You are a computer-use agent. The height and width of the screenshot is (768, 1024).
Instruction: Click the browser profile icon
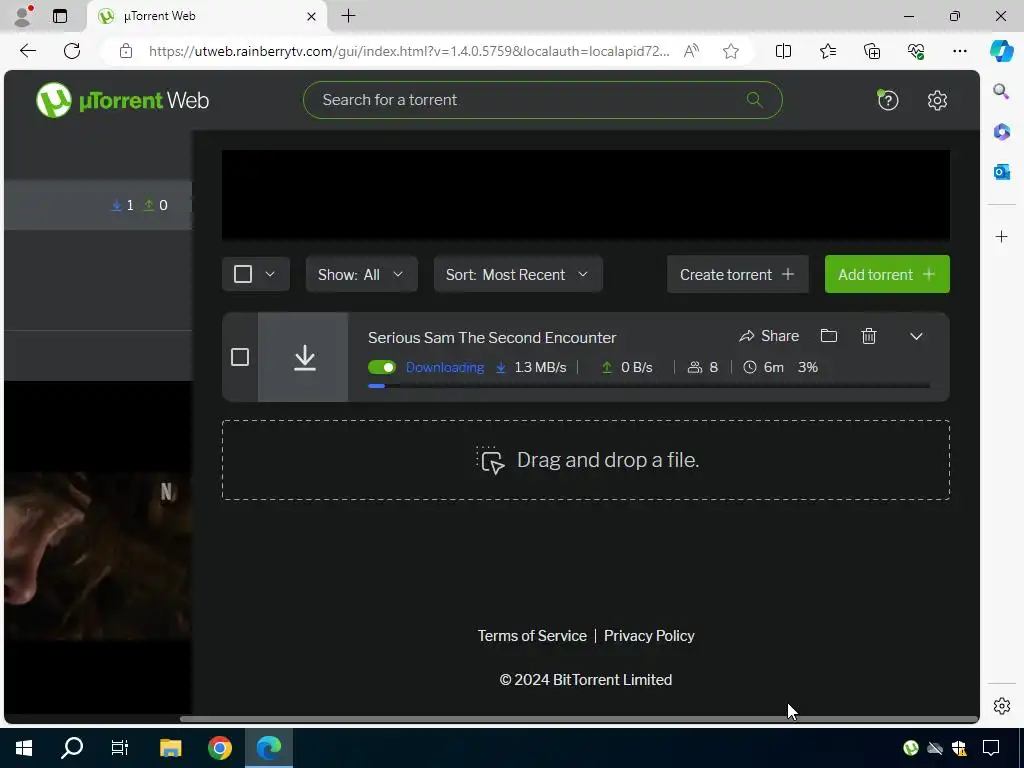[22, 16]
